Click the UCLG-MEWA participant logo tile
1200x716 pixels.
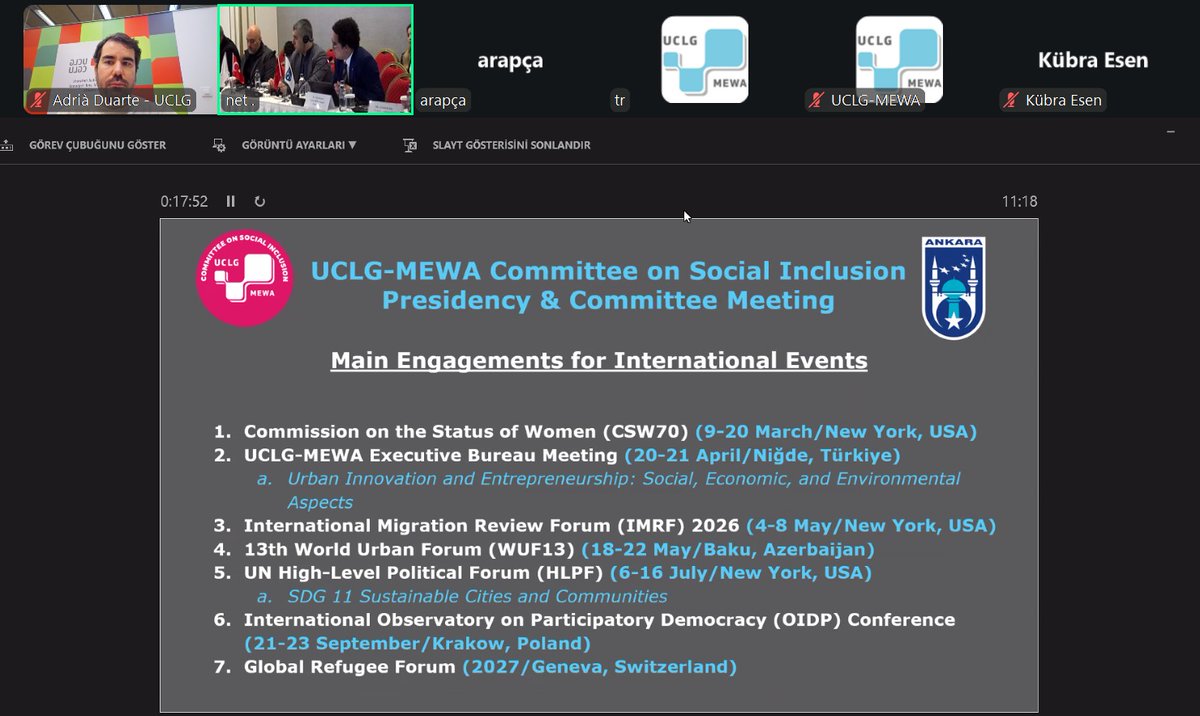coord(899,59)
